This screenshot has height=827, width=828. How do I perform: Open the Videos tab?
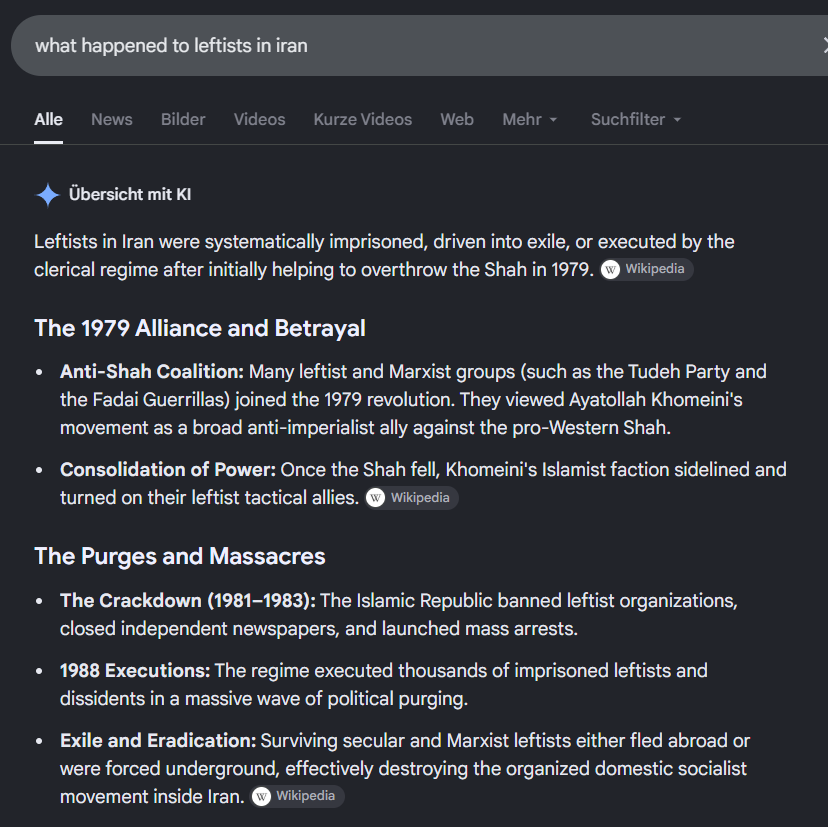point(259,119)
